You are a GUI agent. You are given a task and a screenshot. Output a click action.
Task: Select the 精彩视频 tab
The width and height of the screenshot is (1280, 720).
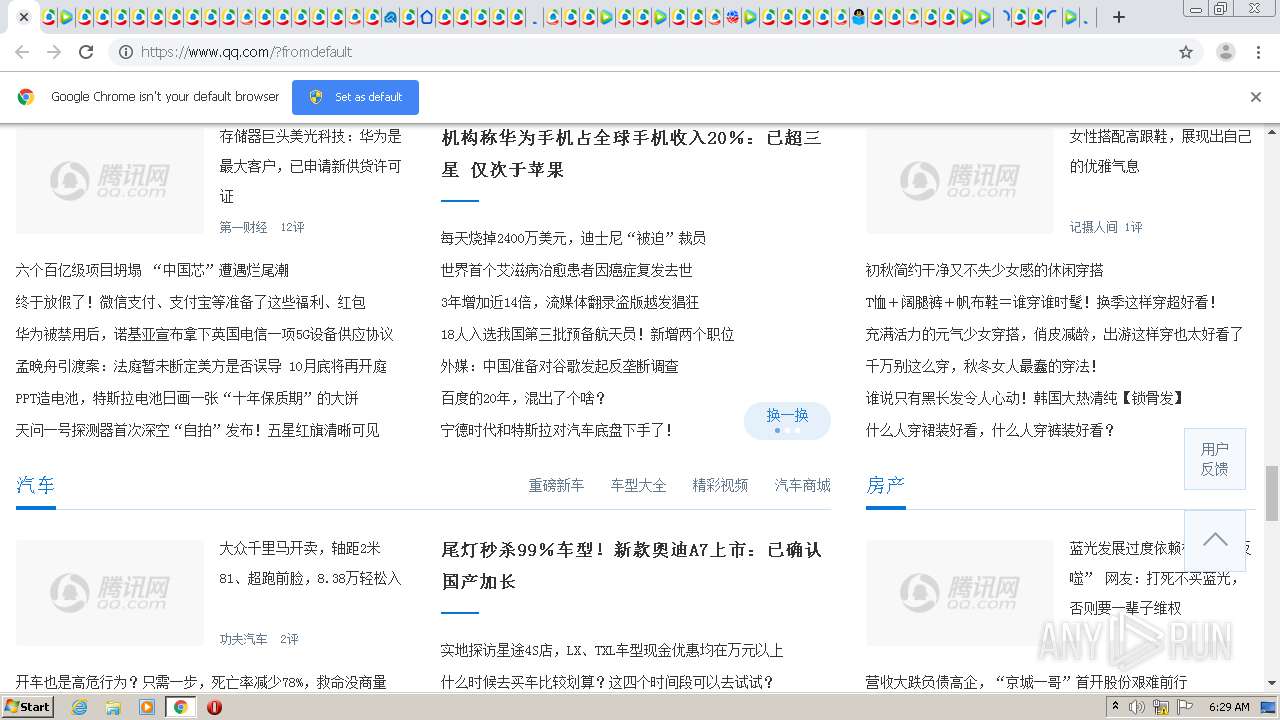[720, 485]
